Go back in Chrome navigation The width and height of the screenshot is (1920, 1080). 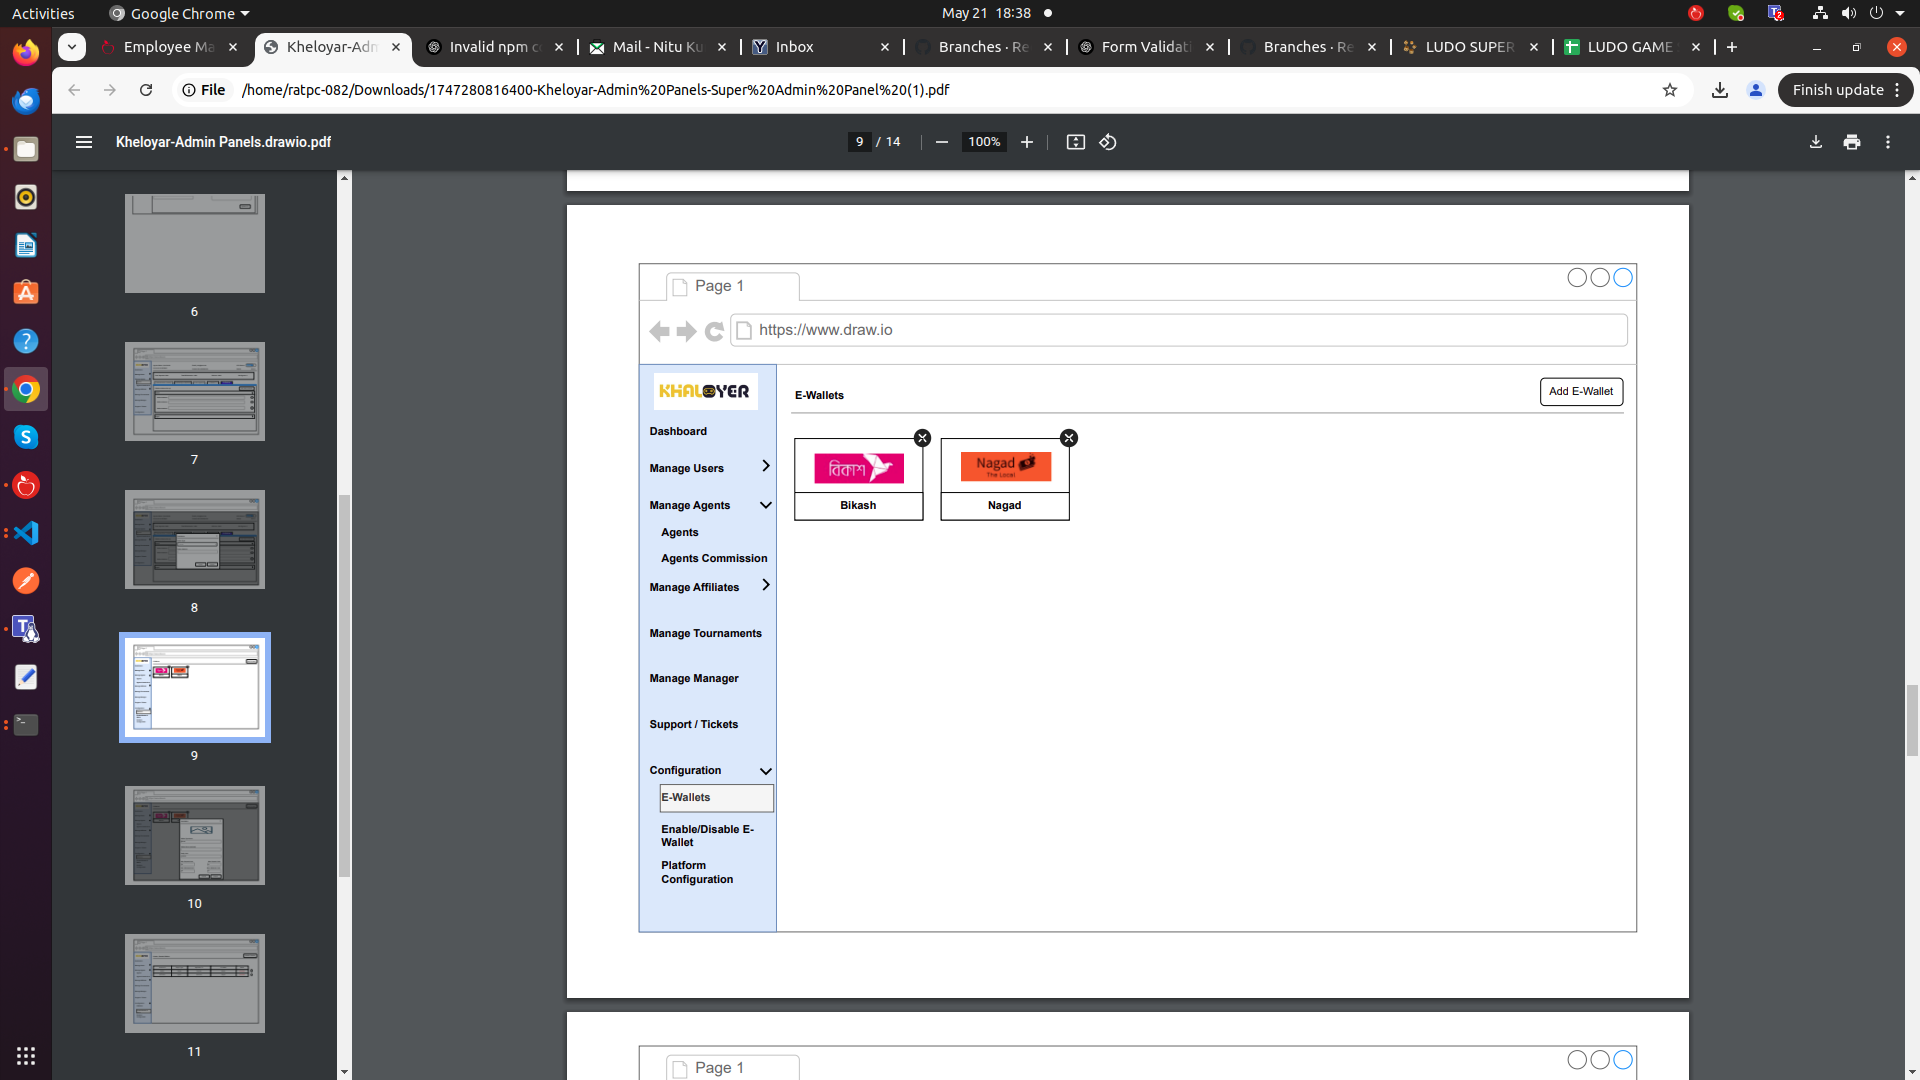click(x=74, y=90)
